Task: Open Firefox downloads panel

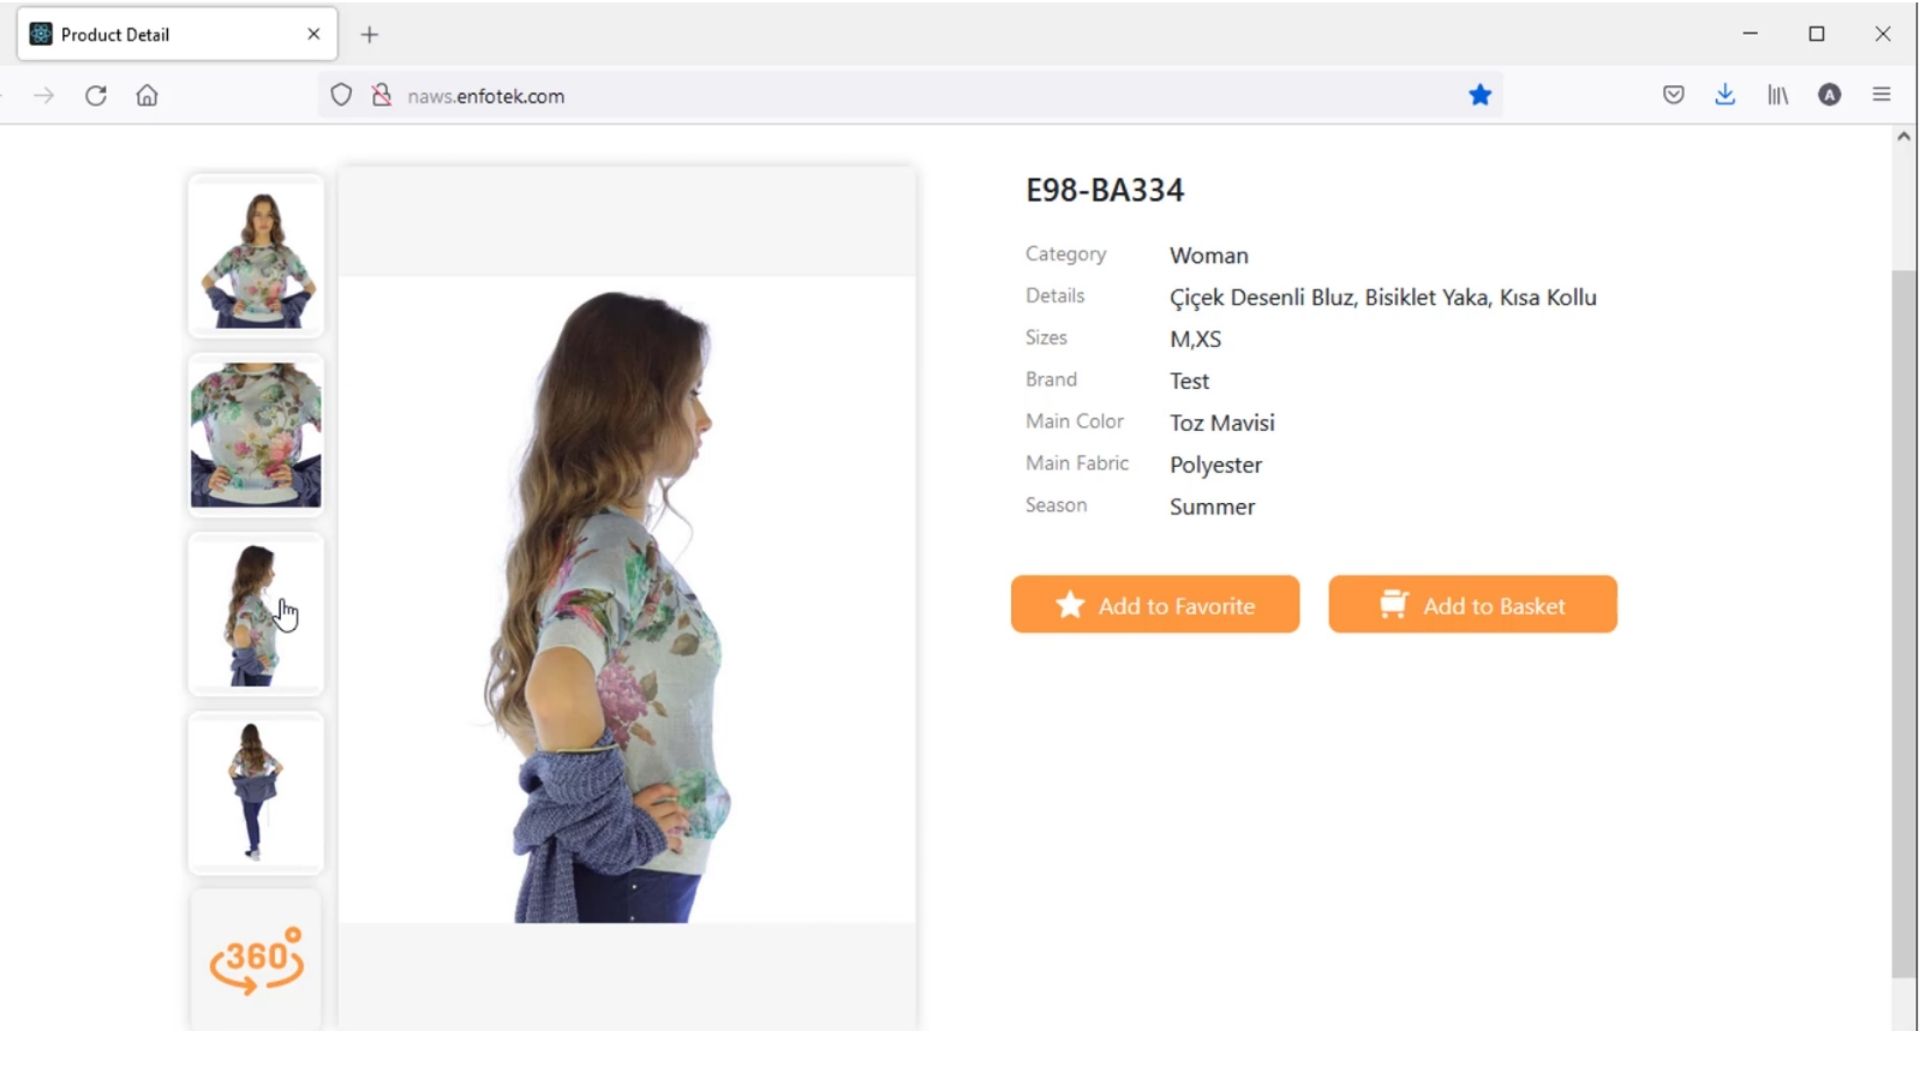Action: 1725,95
